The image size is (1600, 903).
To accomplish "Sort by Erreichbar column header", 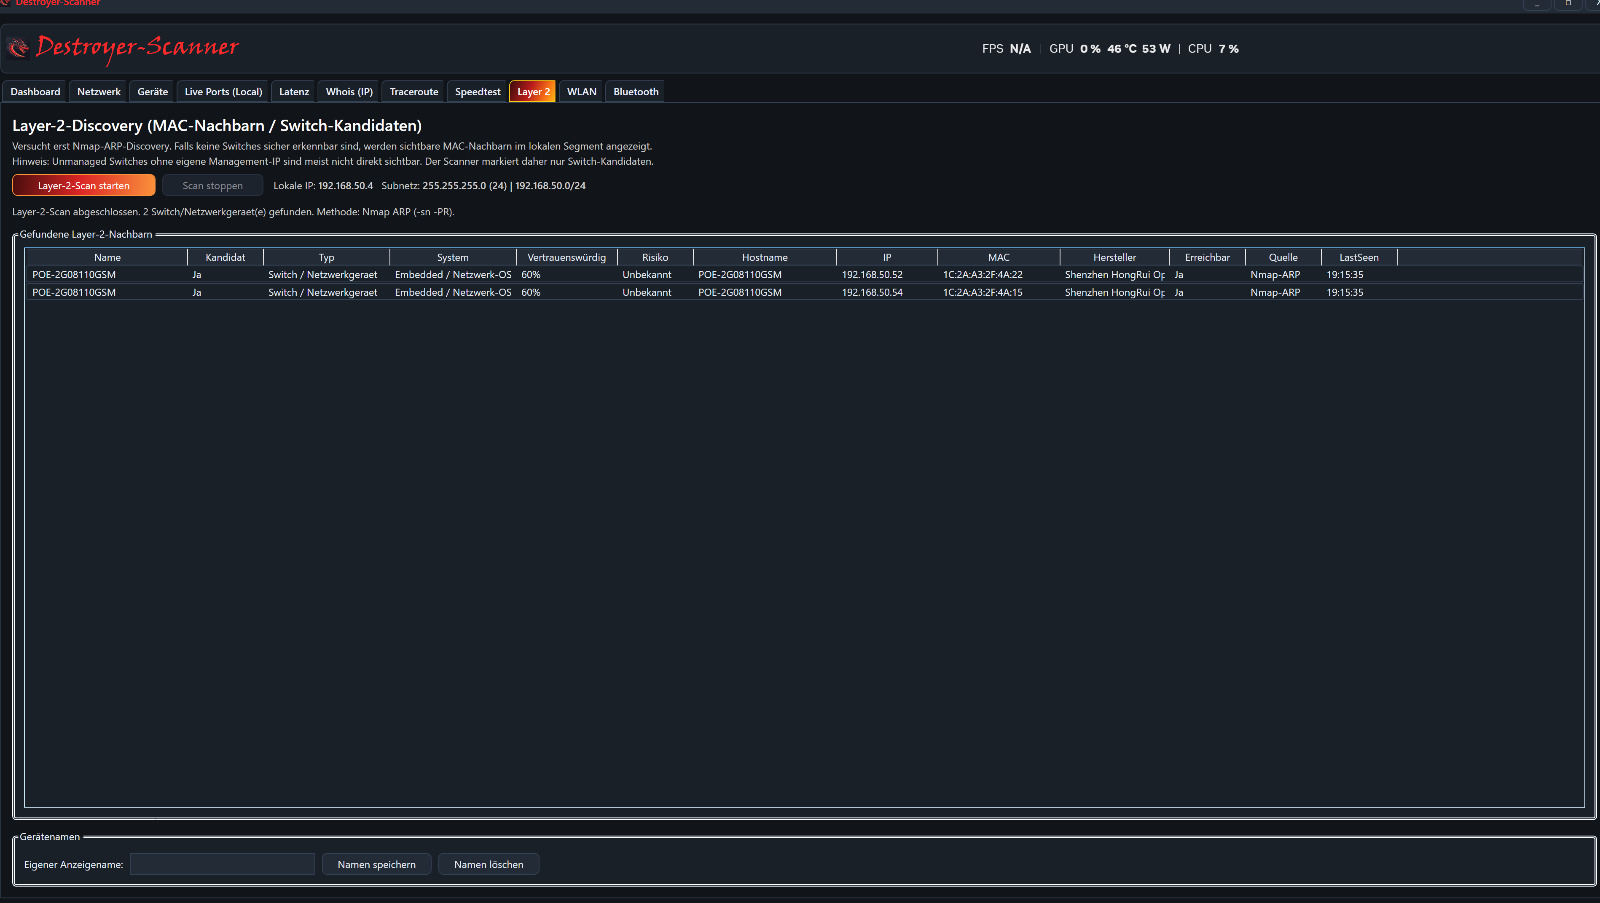I will pos(1208,257).
